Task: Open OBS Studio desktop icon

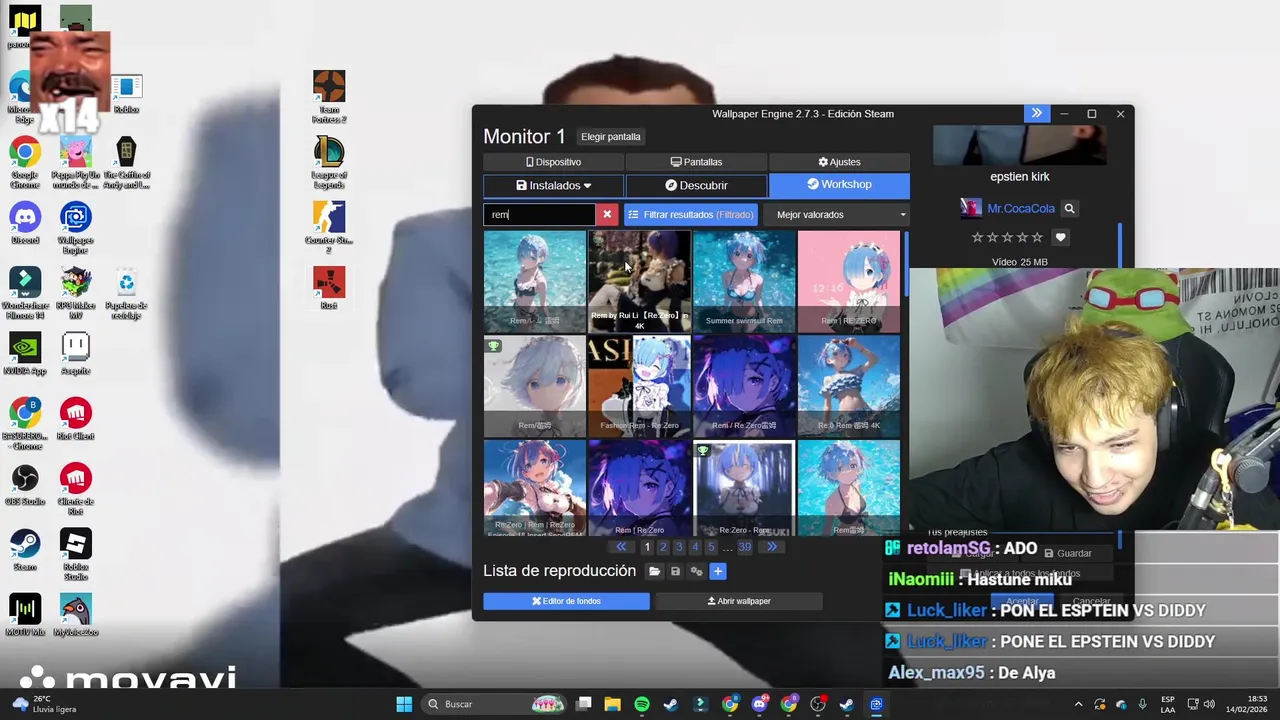Action: click(x=25, y=483)
